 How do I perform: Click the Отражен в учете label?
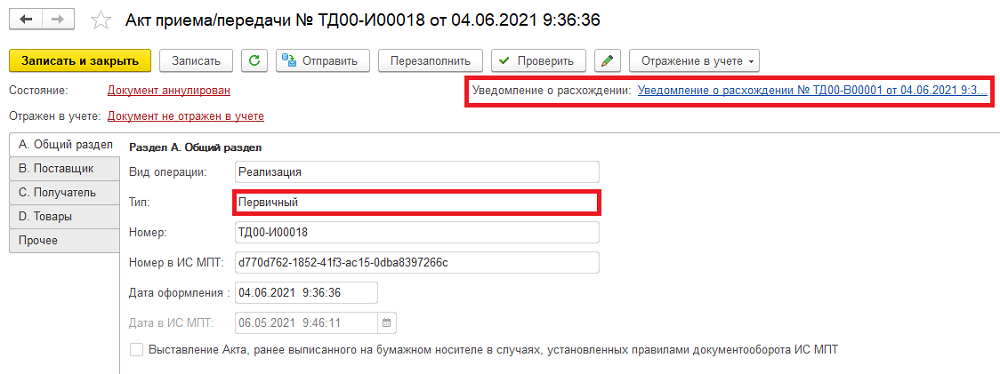55,116
